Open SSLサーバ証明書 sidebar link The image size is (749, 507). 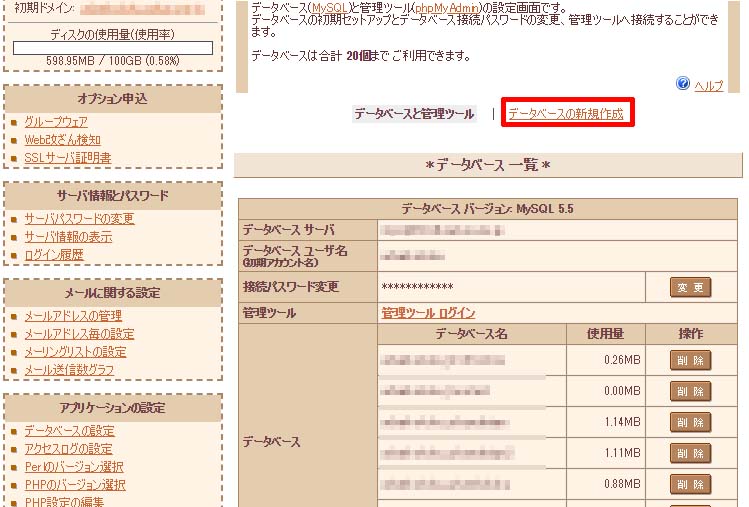pyautogui.click(x=67, y=158)
